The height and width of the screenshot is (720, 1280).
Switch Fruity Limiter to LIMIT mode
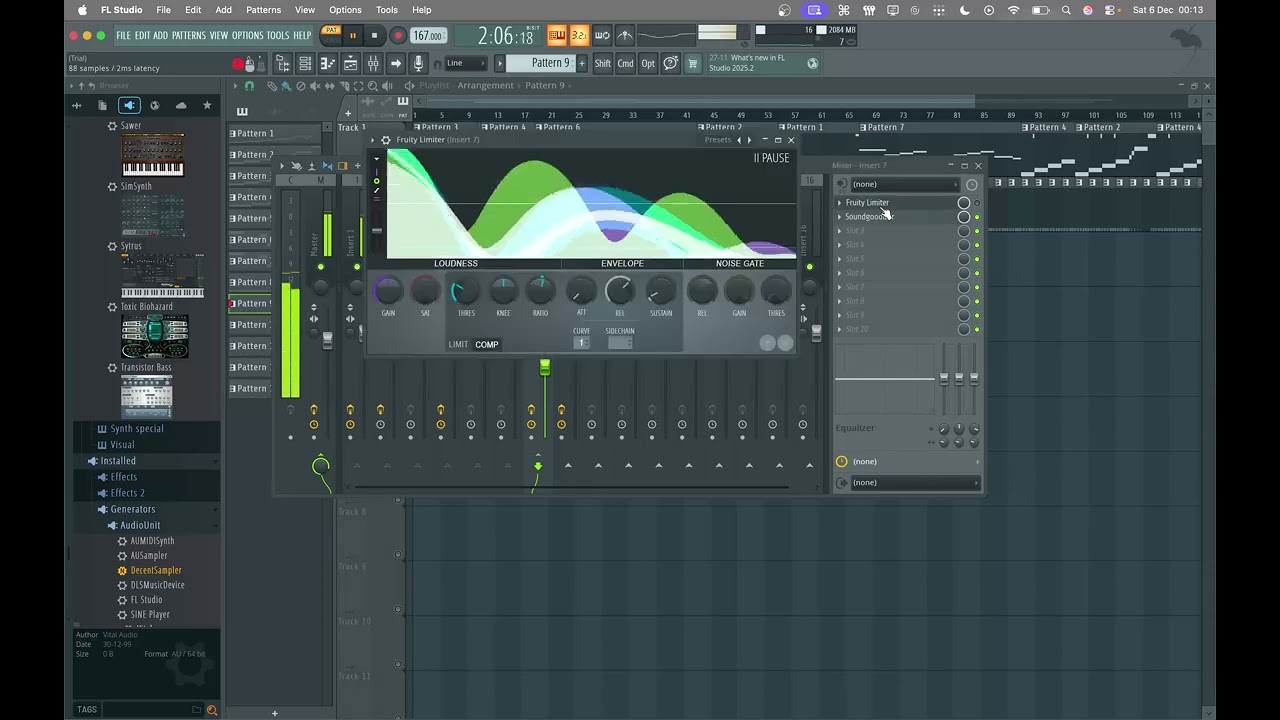coord(458,344)
